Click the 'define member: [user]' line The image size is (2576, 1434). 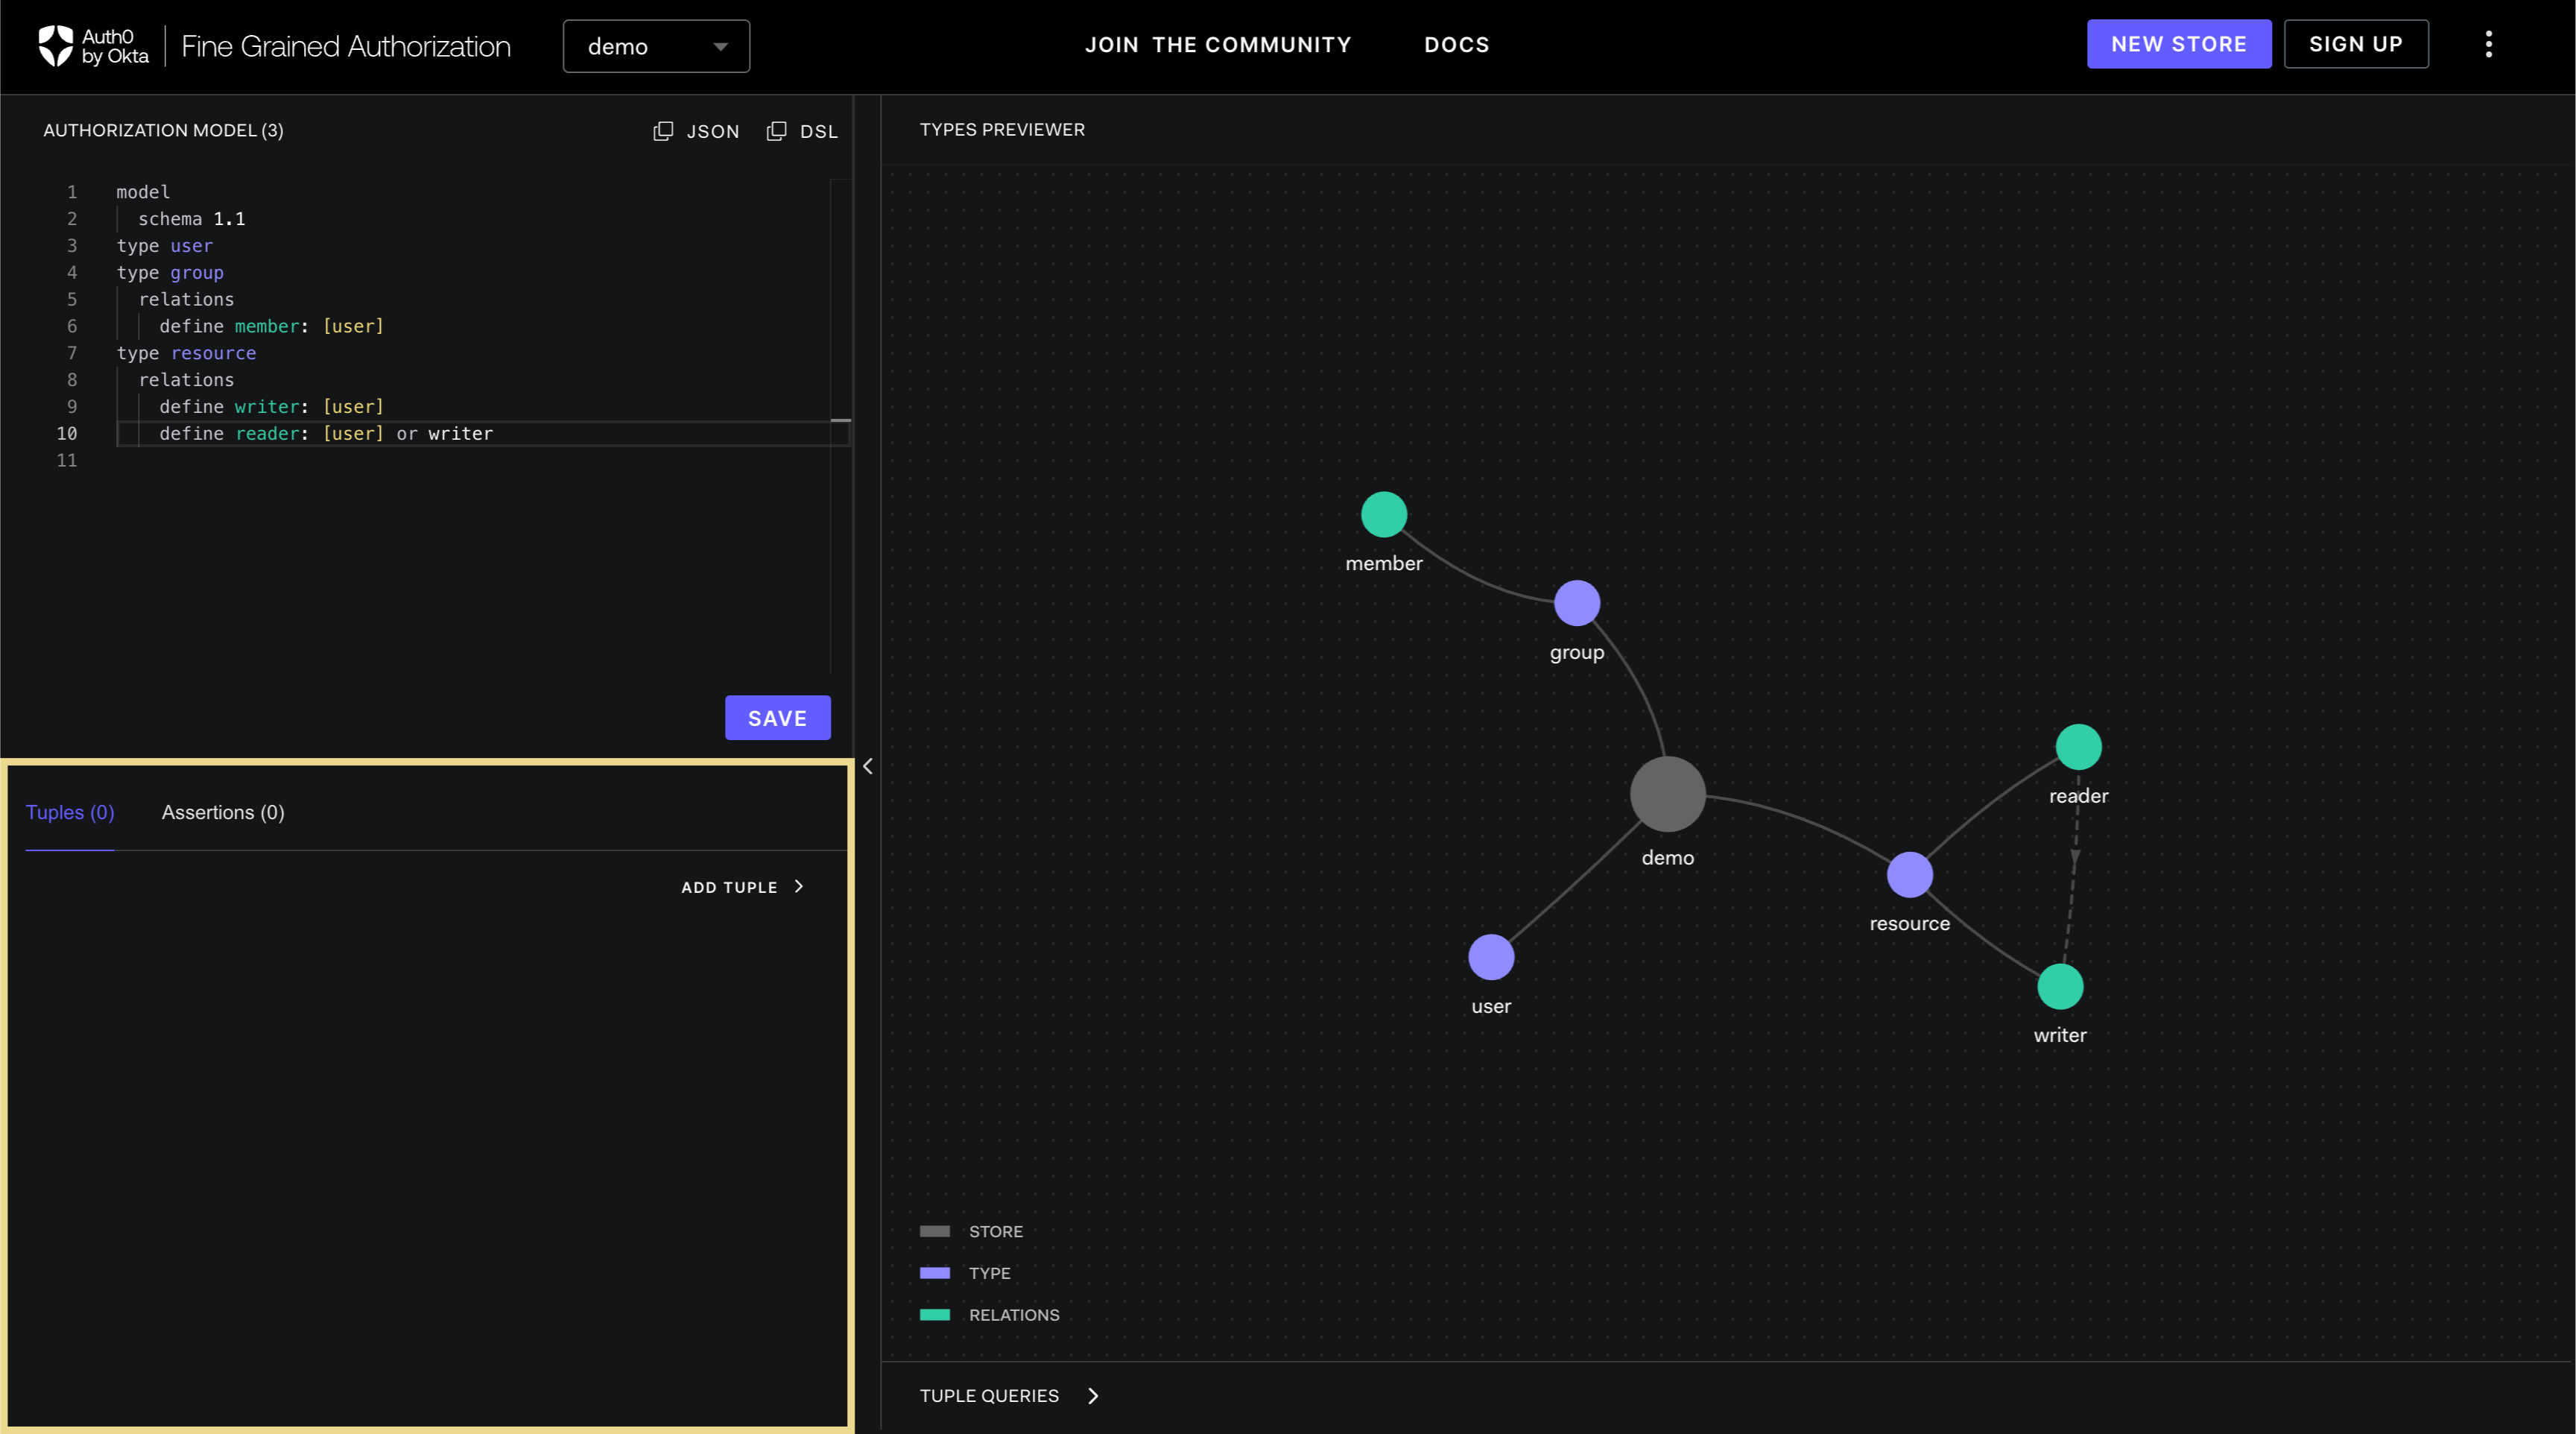coord(271,326)
